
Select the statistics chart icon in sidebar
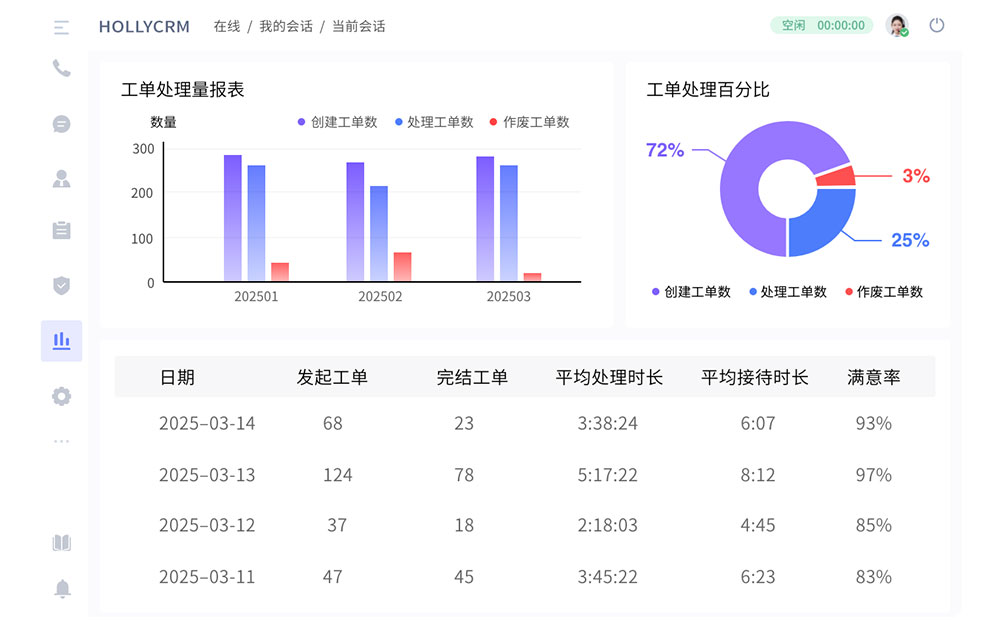click(x=61, y=340)
